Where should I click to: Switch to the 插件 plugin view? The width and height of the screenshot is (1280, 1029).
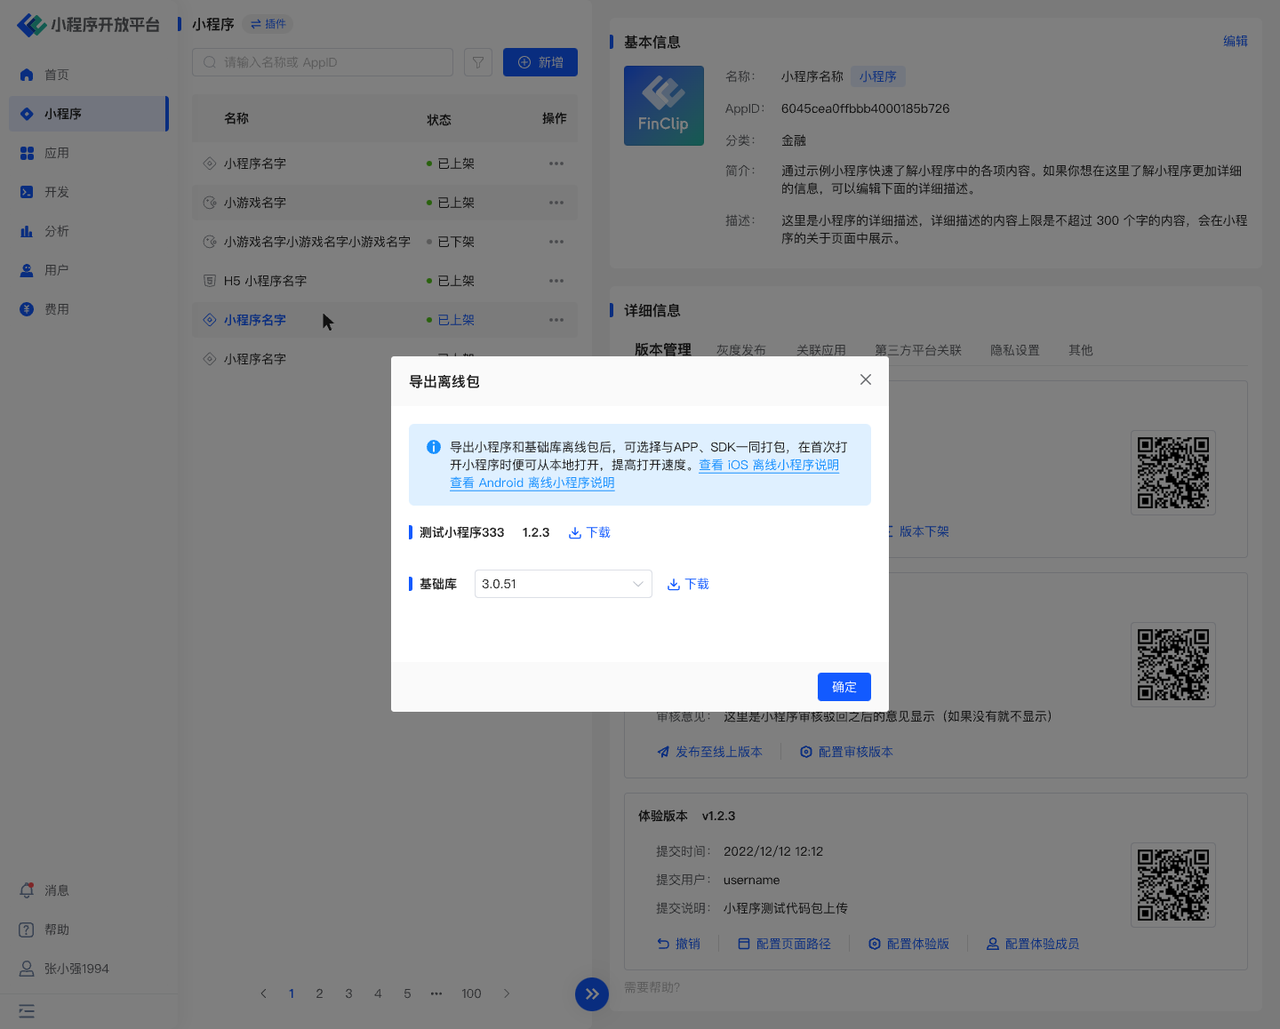(x=268, y=24)
